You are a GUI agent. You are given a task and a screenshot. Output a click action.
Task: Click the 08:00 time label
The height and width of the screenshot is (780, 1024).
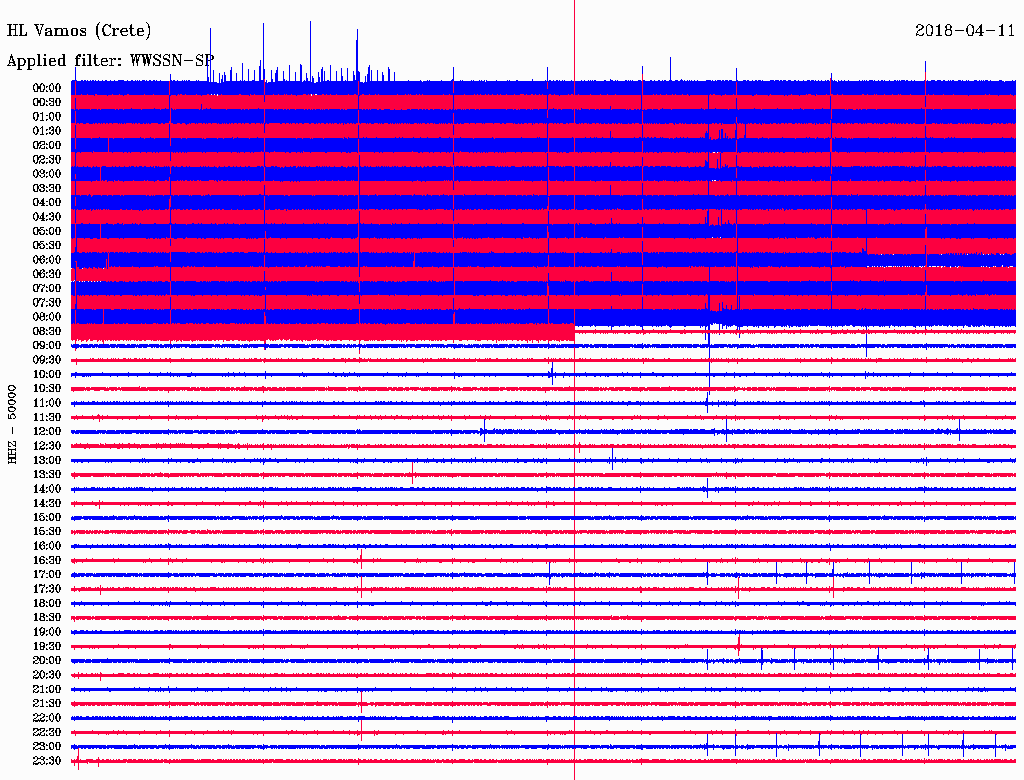pos(47,317)
